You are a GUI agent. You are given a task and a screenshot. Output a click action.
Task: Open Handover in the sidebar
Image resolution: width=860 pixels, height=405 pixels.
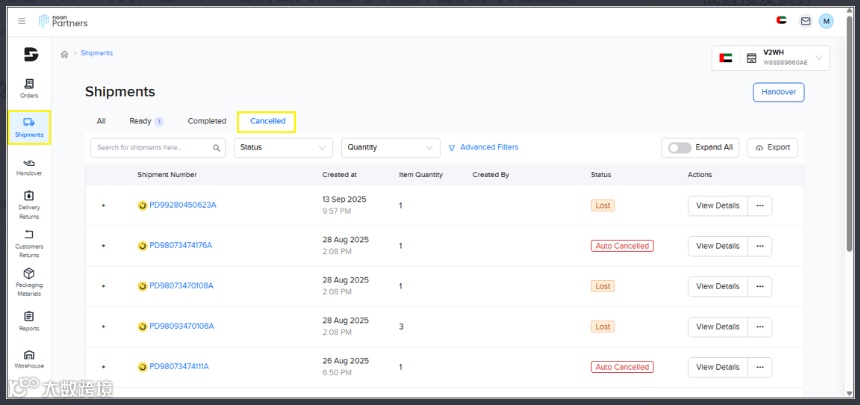29,166
